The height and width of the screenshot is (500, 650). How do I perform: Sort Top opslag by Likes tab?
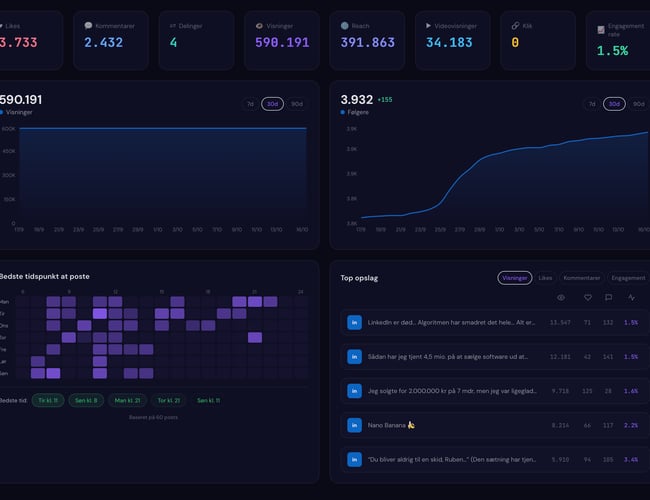[x=545, y=278]
